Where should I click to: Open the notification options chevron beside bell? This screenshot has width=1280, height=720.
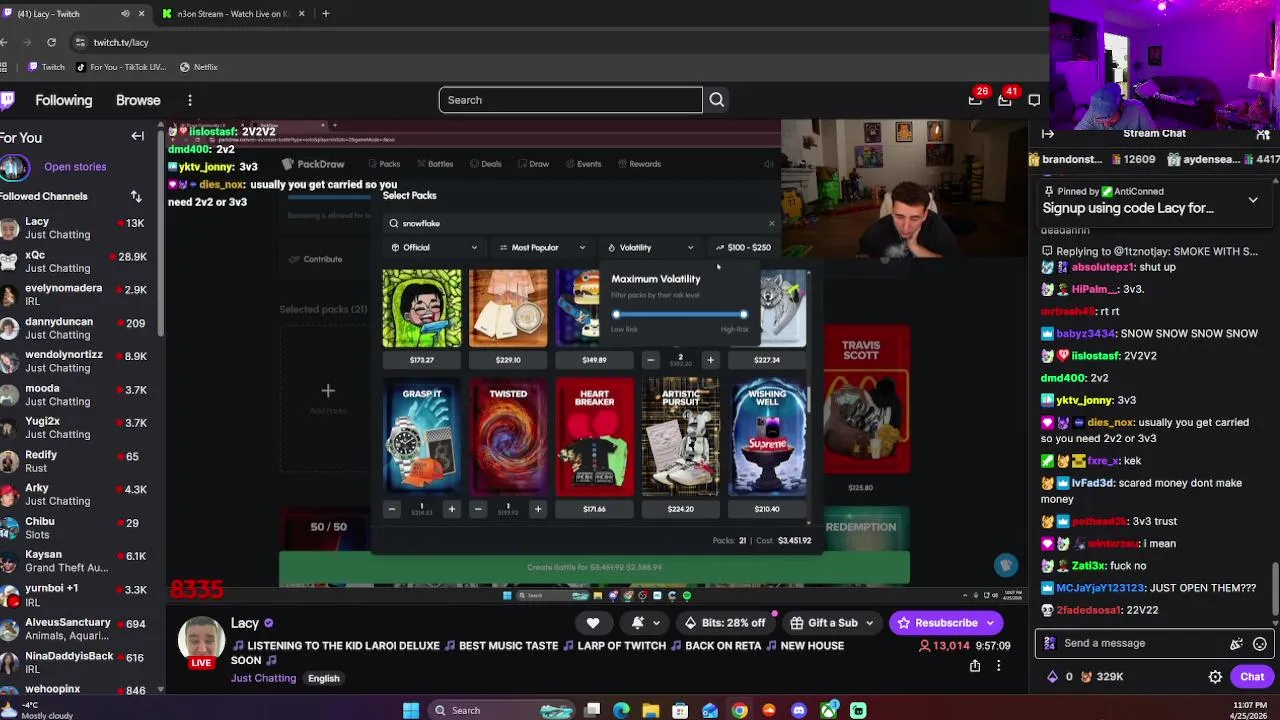click(656, 623)
